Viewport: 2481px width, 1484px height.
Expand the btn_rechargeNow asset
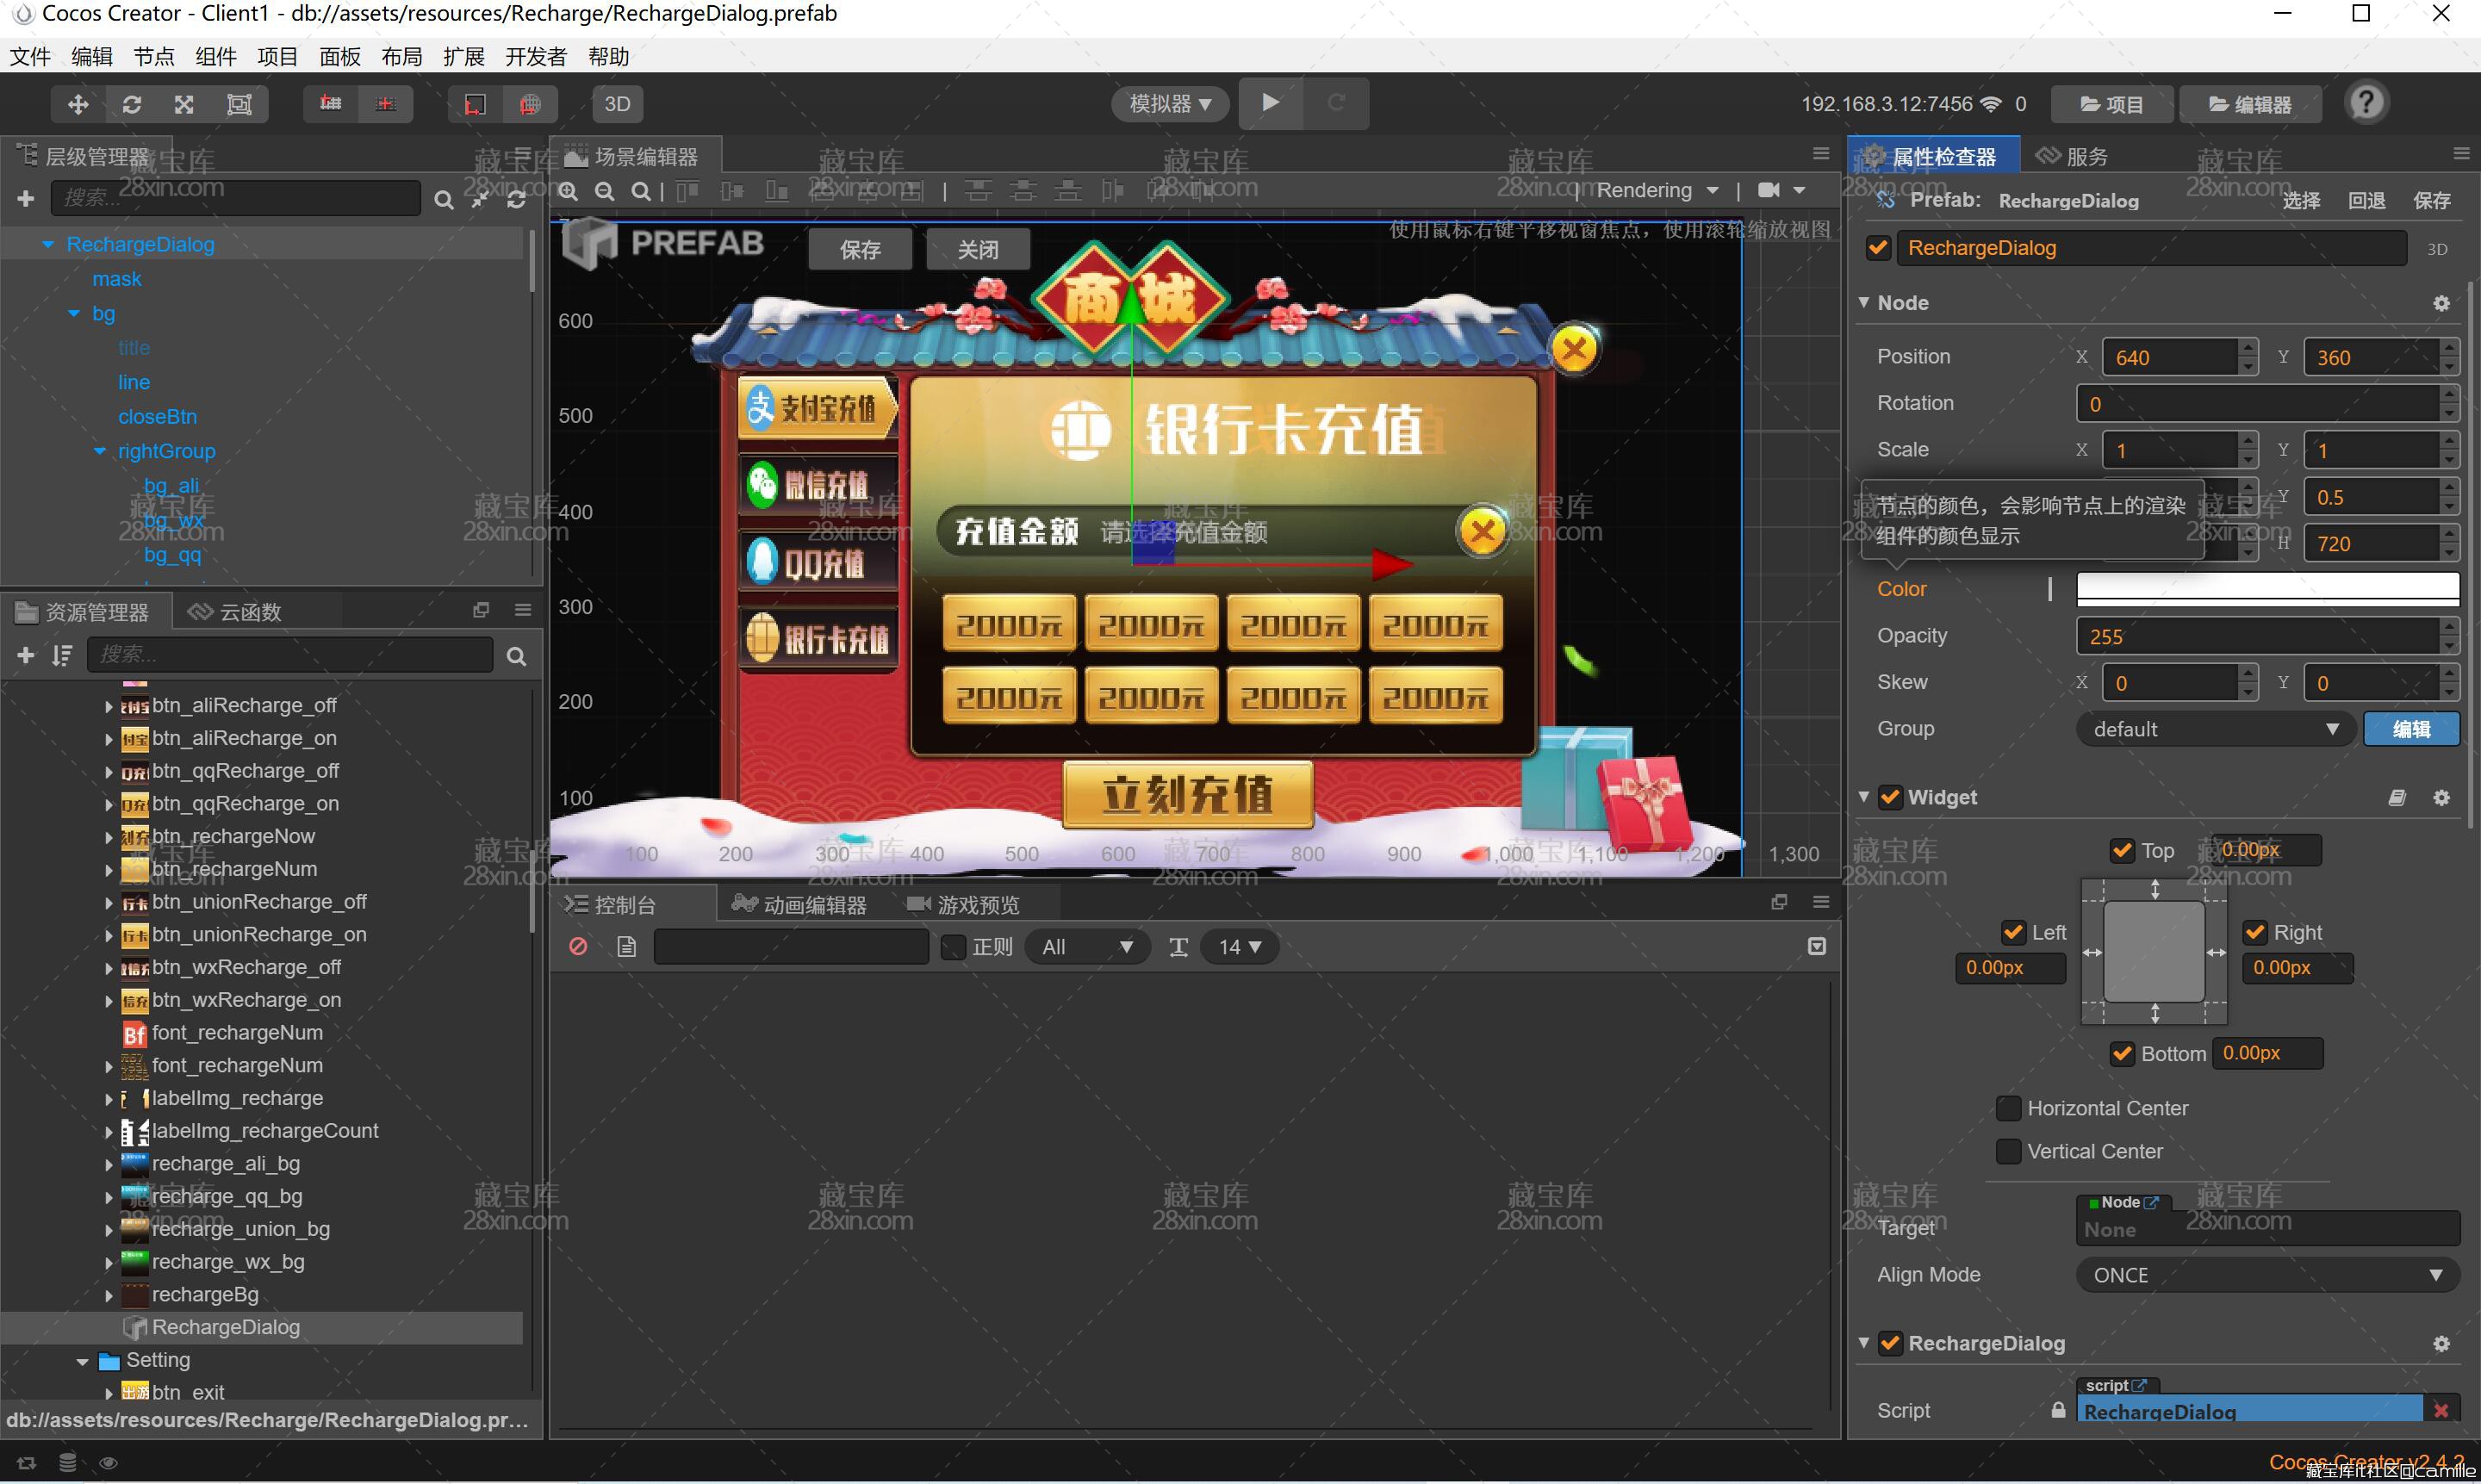coord(108,837)
